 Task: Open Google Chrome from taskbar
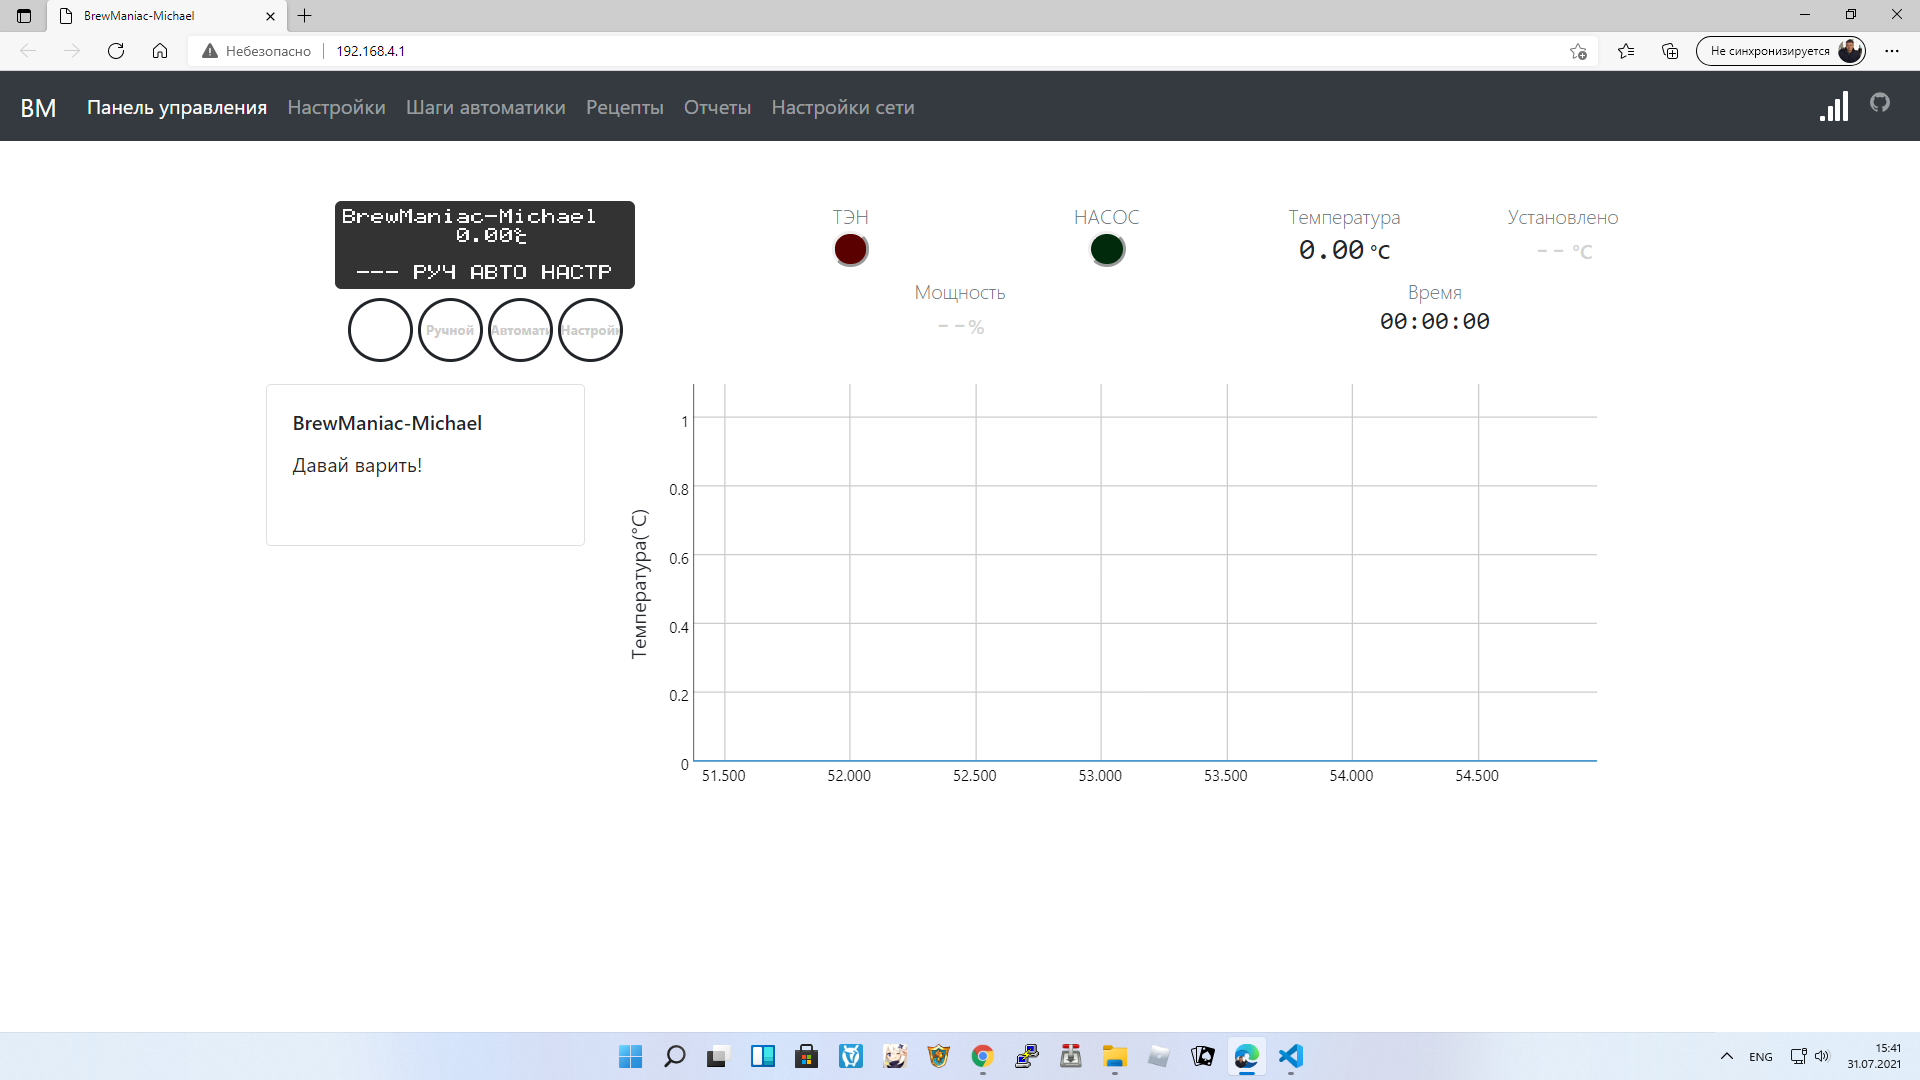point(982,1056)
